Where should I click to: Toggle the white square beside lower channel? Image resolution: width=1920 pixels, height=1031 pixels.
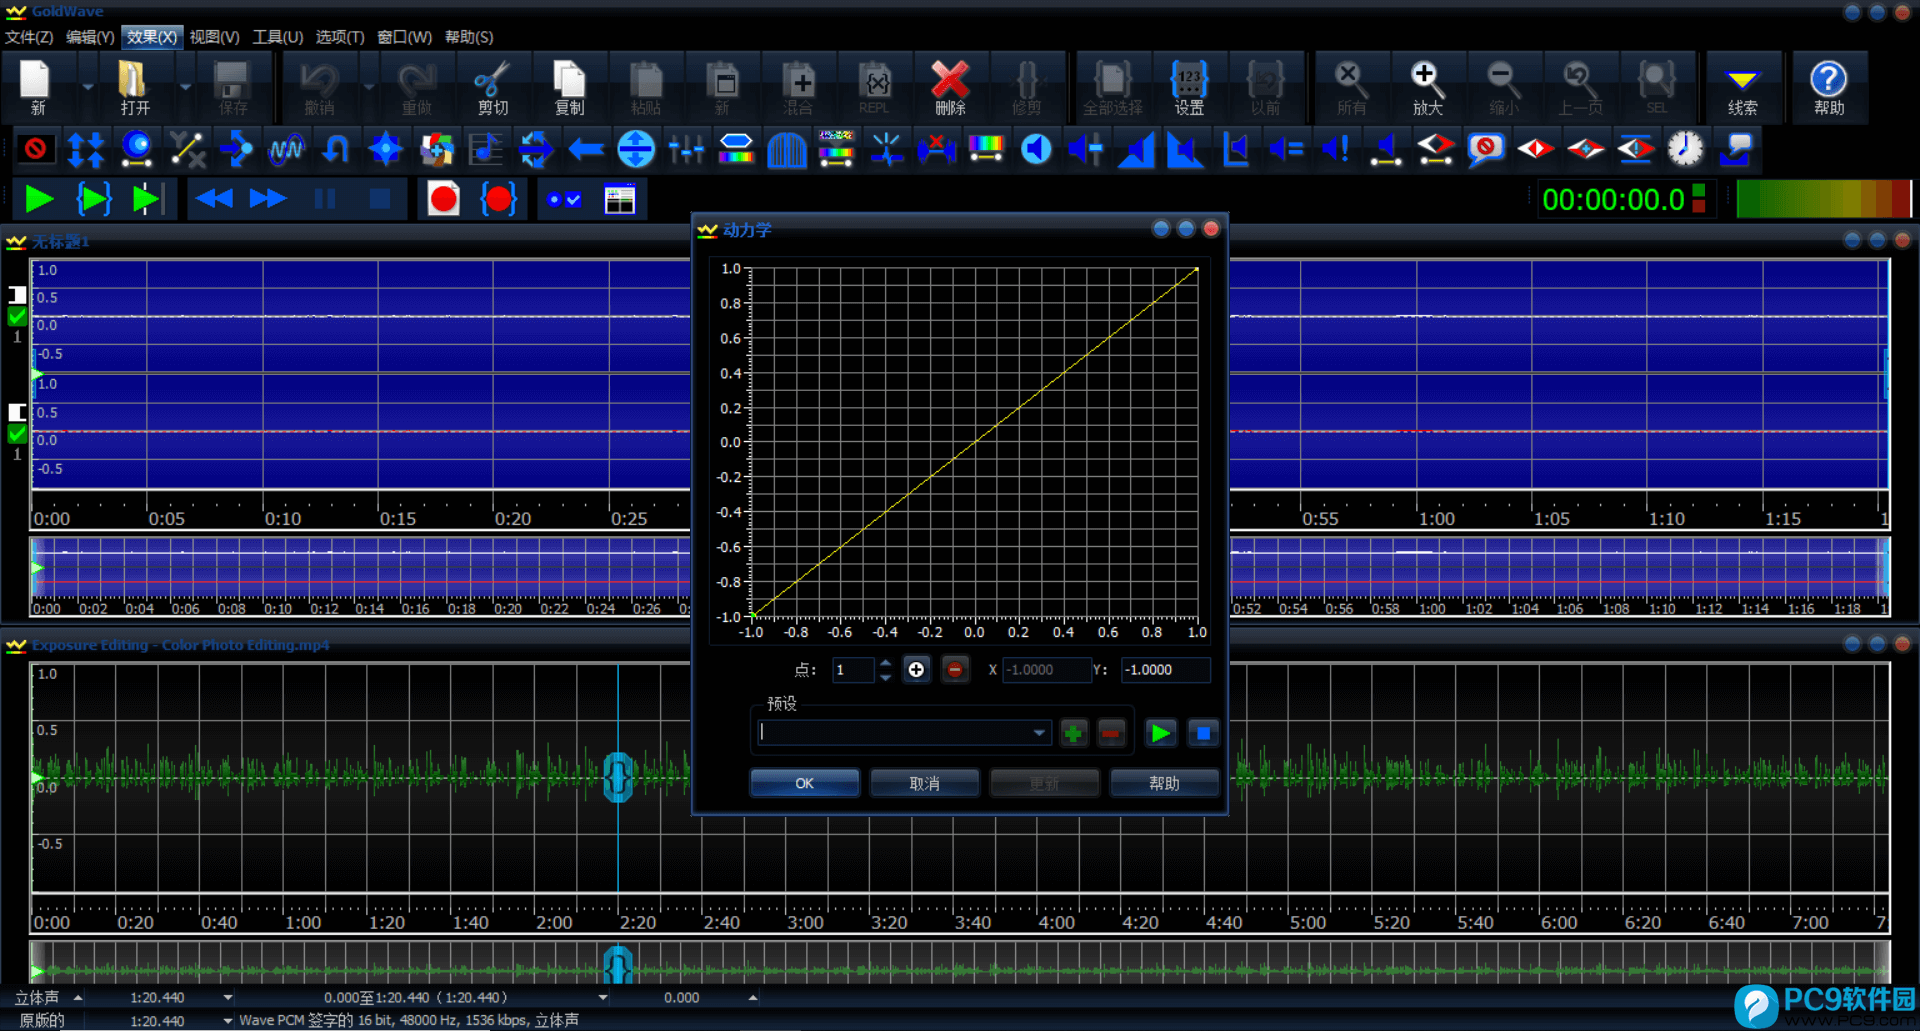point(17,412)
